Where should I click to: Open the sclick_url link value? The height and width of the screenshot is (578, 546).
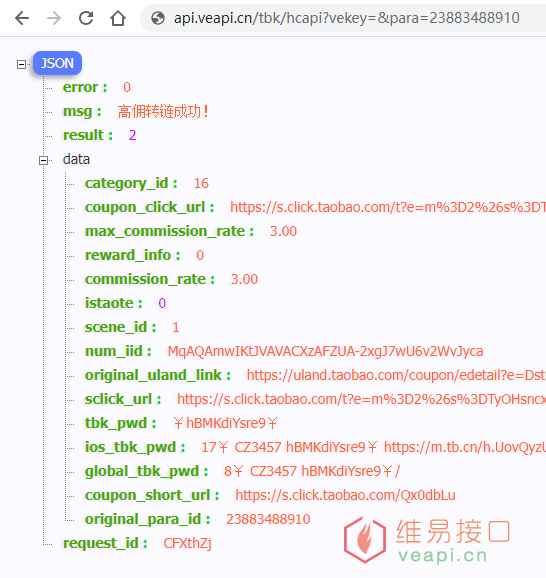click(x=361, y=399)
